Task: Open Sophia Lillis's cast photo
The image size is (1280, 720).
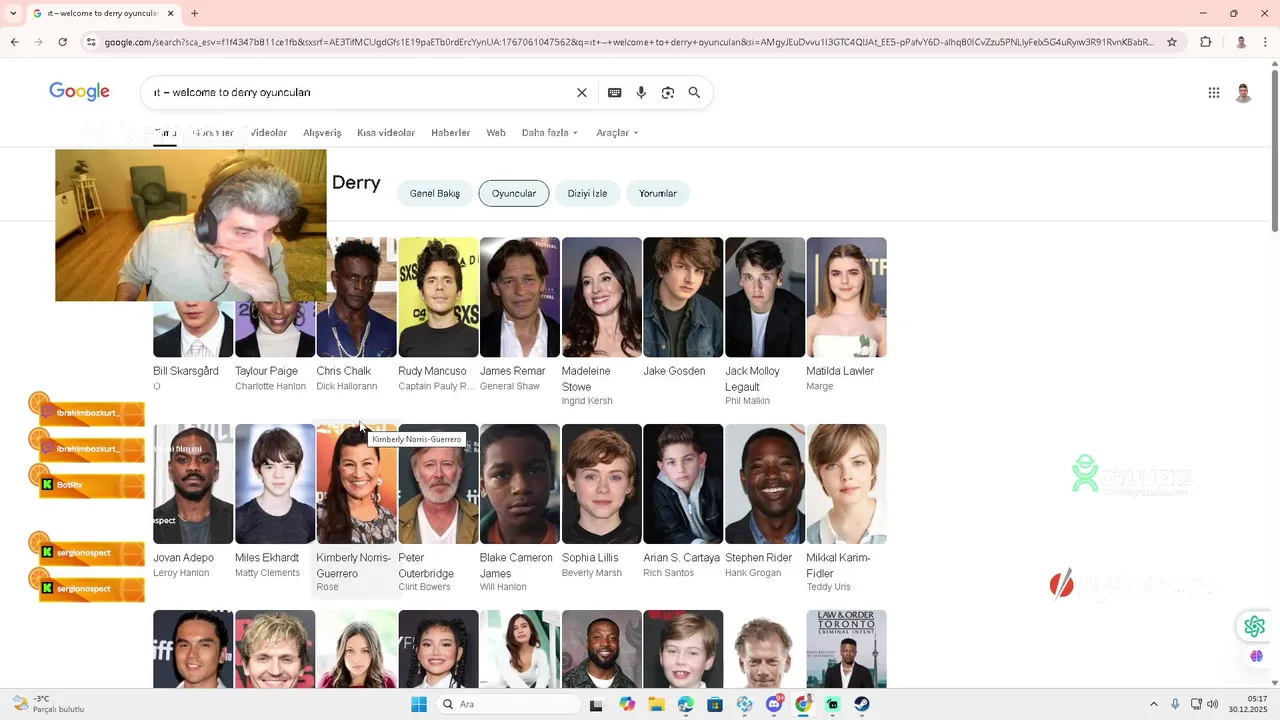Action: [x=602, y=484]
